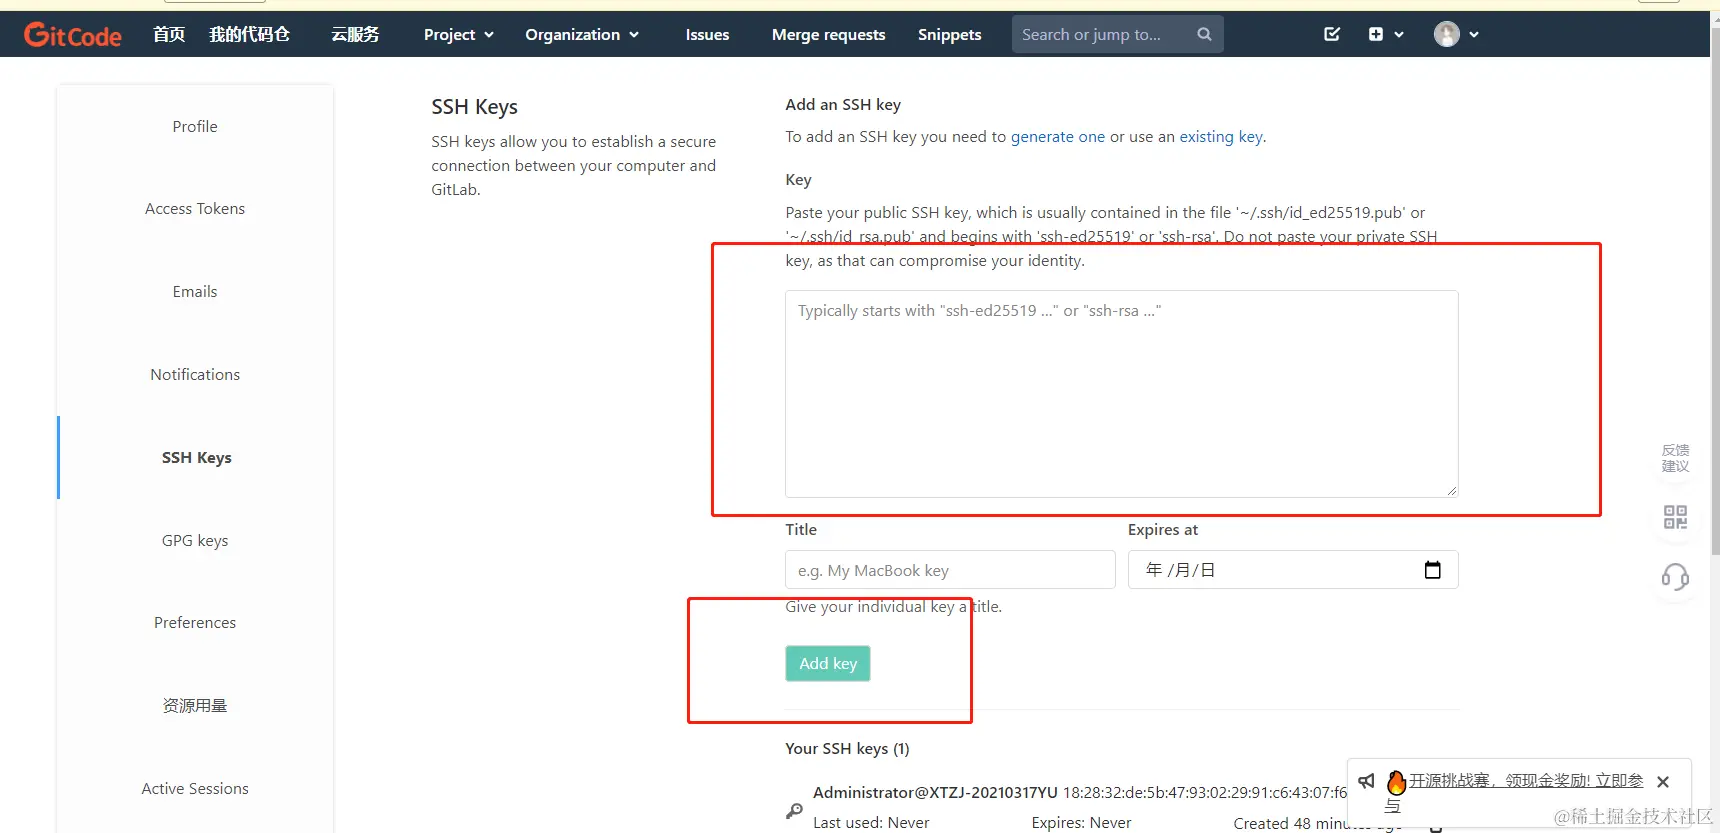Click the customer support headset icon
Image resolution: width=1720 pixels, height=833 pixels.
[1675, 577]
